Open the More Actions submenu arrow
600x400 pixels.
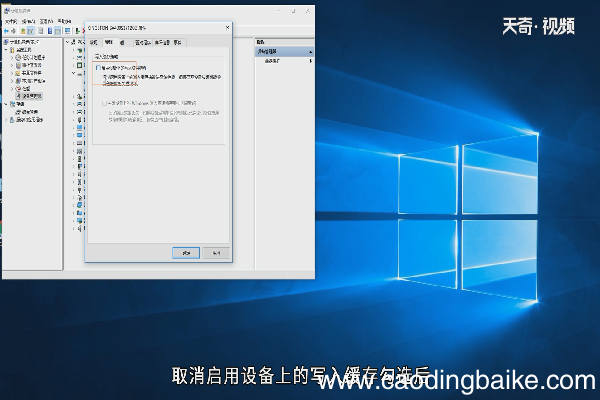pos(311,61)
